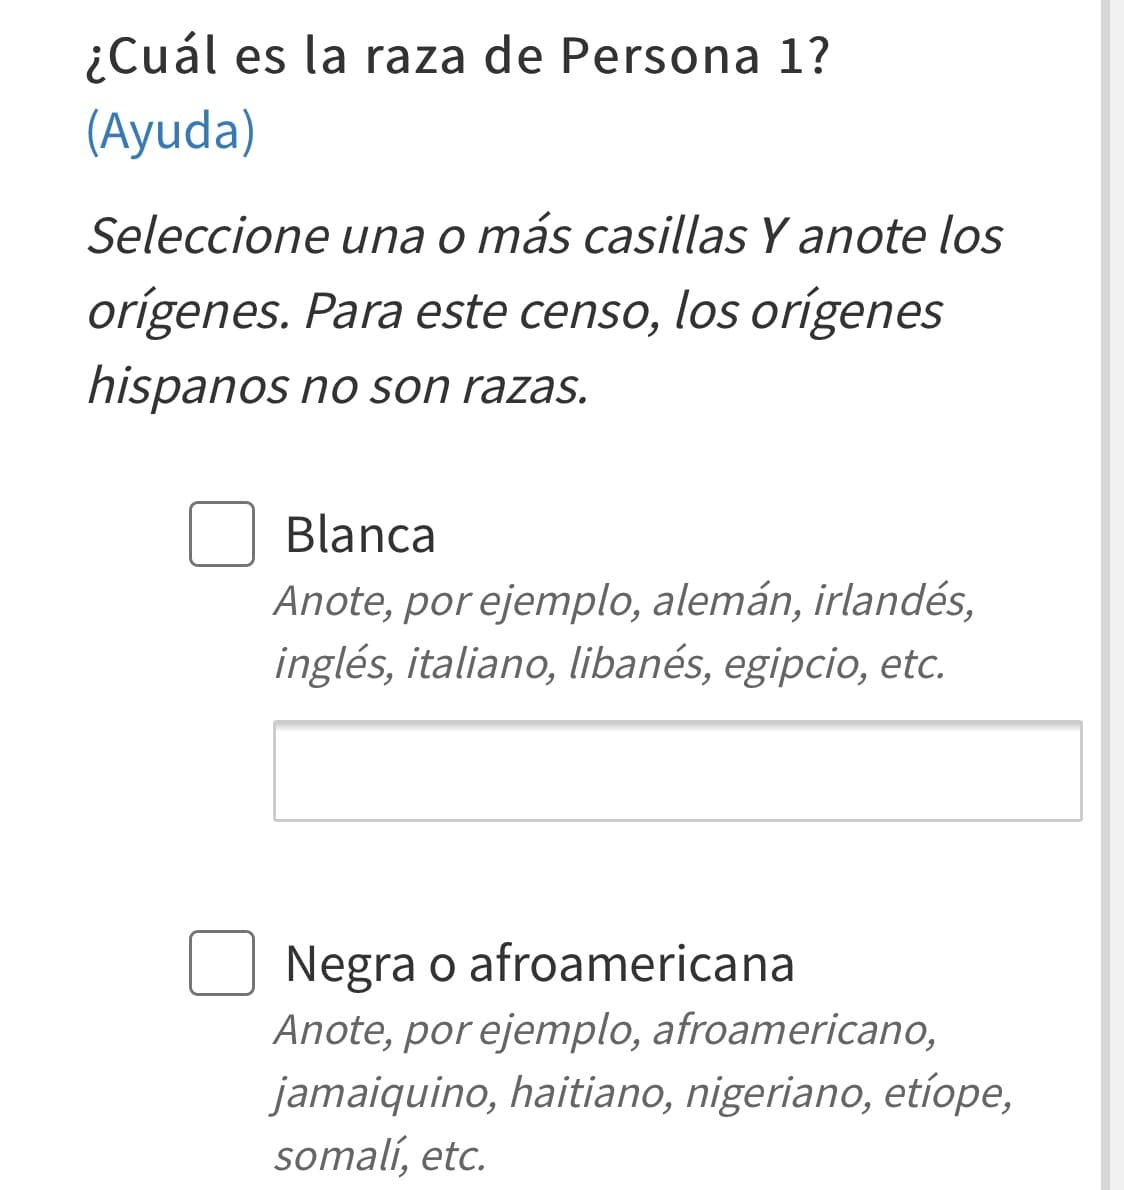Click the Negra o afroamericana label text
The height and width of the screenshot is (1190, 1124).
pos(539,964)
